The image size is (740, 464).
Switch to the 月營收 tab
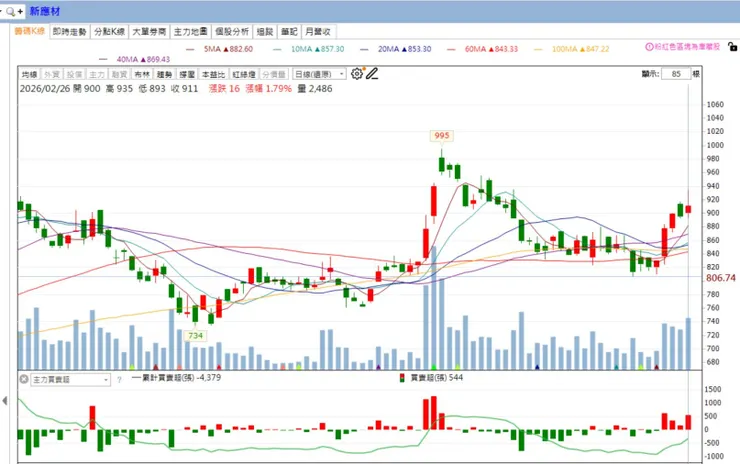(x=318, y=32)
